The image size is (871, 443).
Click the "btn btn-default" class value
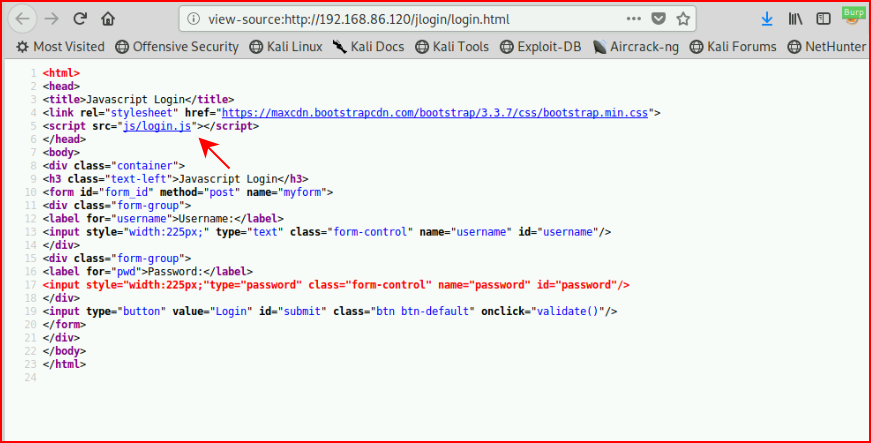(422, 311)
